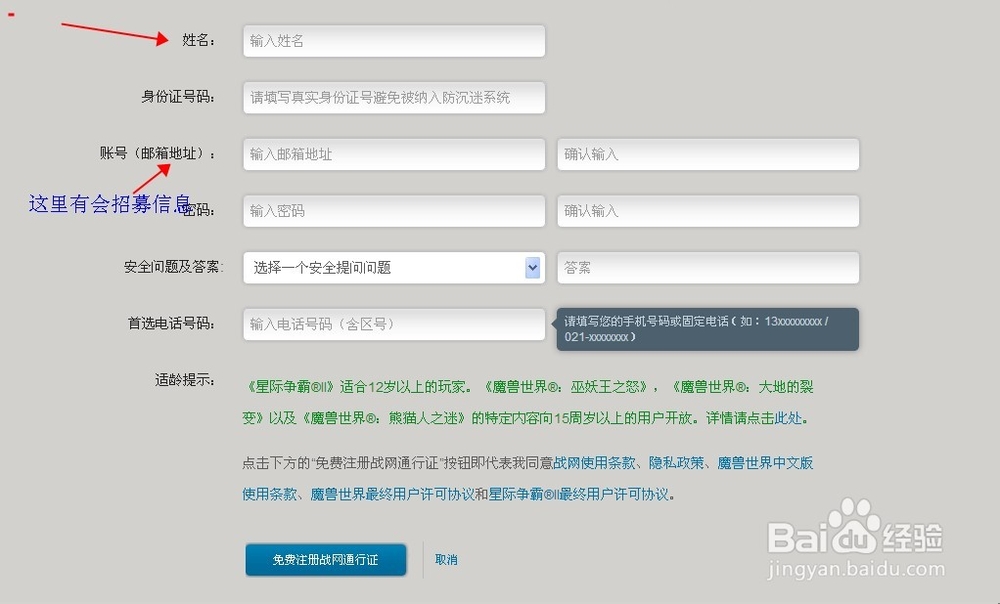The image size is (1000, 604).
Task: Open the 战网使用条款 link
Action: tap(594, 463)
